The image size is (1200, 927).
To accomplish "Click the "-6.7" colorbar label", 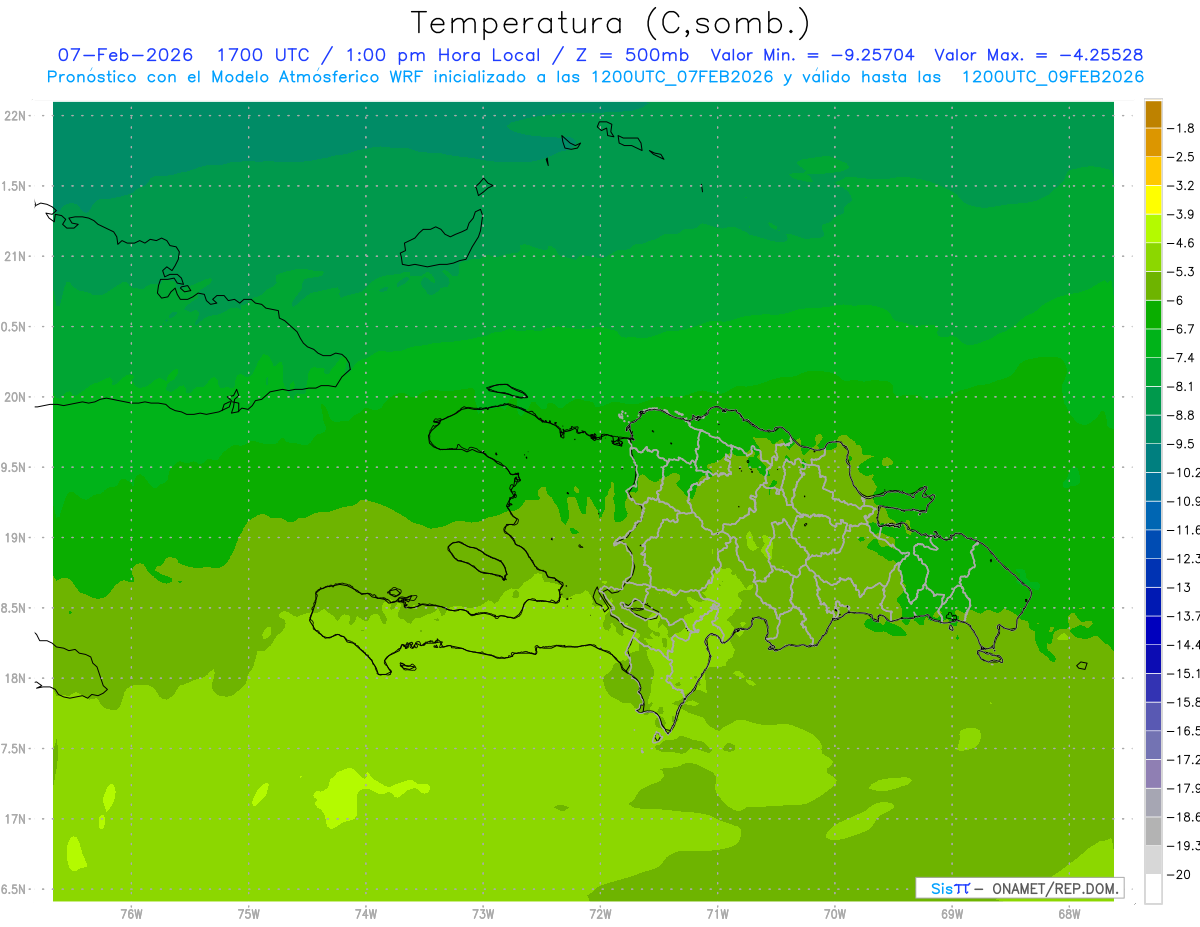I will click(x=1181, y=329).
